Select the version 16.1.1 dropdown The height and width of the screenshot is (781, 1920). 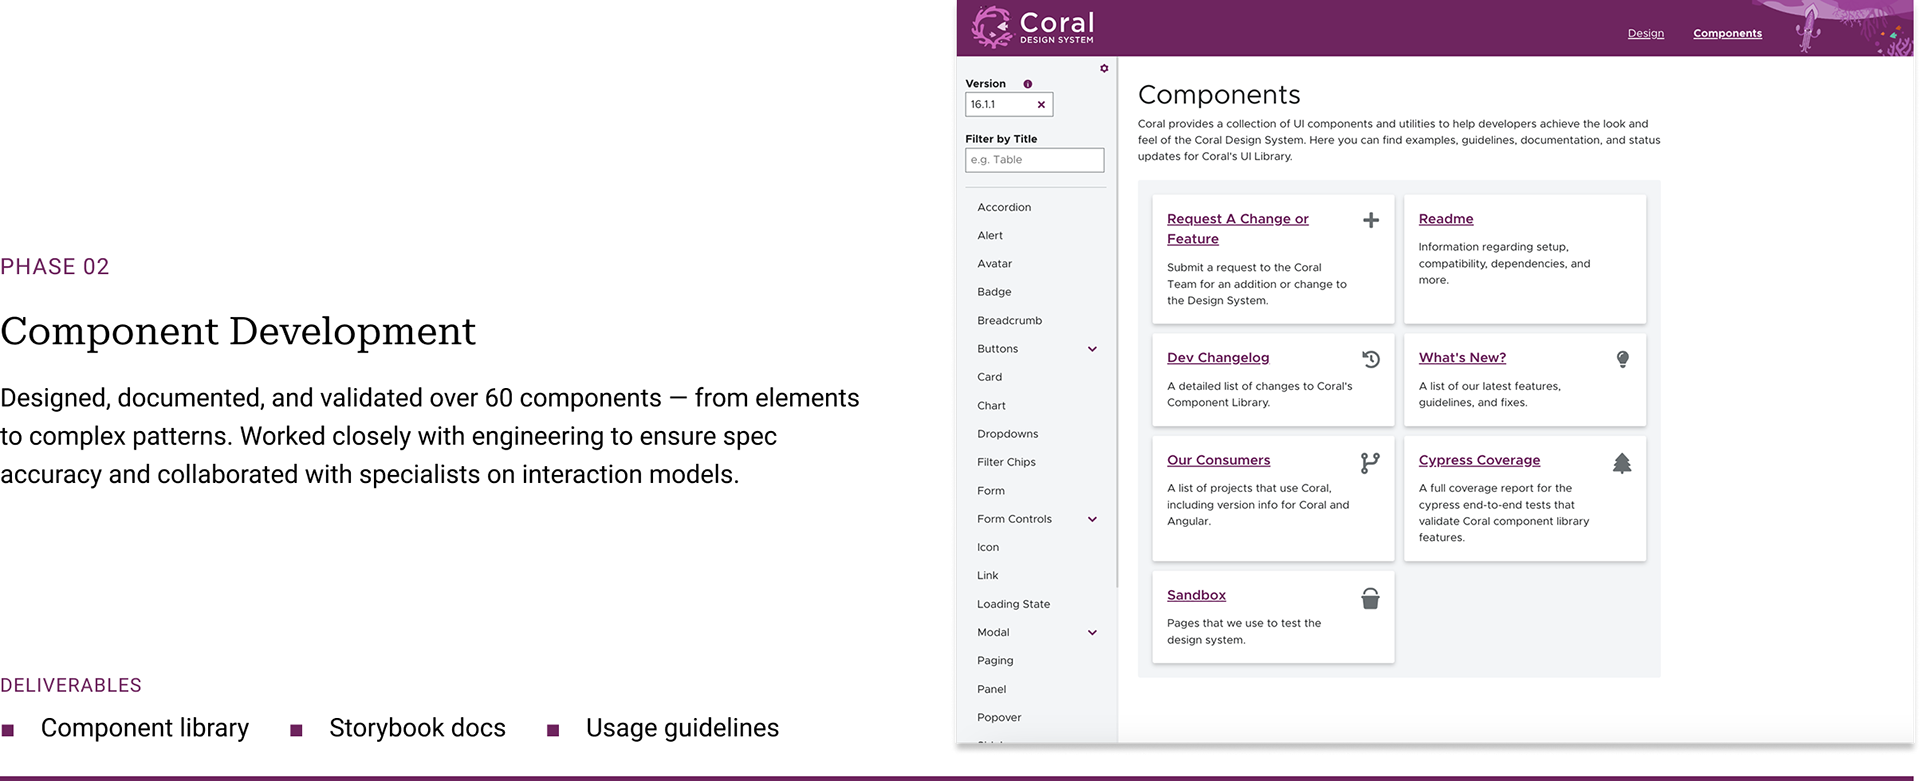coord(1009,104)
